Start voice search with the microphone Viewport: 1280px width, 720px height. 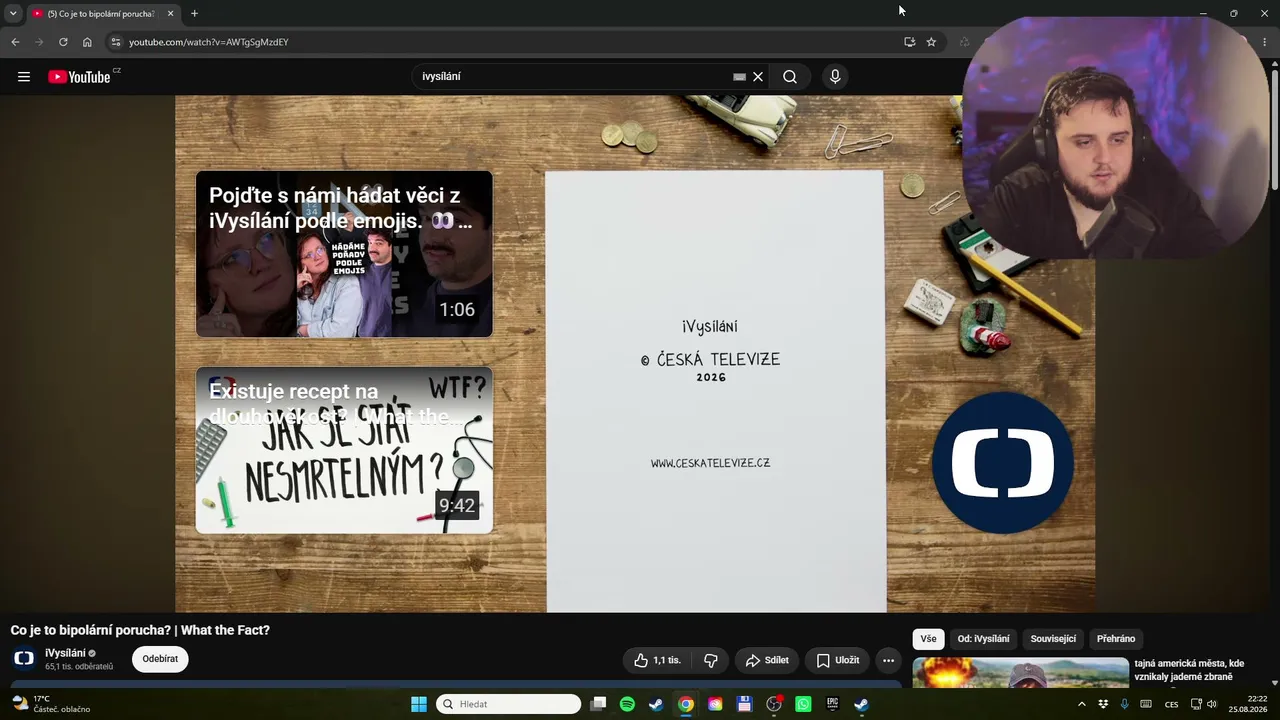(x=835, y=77)
